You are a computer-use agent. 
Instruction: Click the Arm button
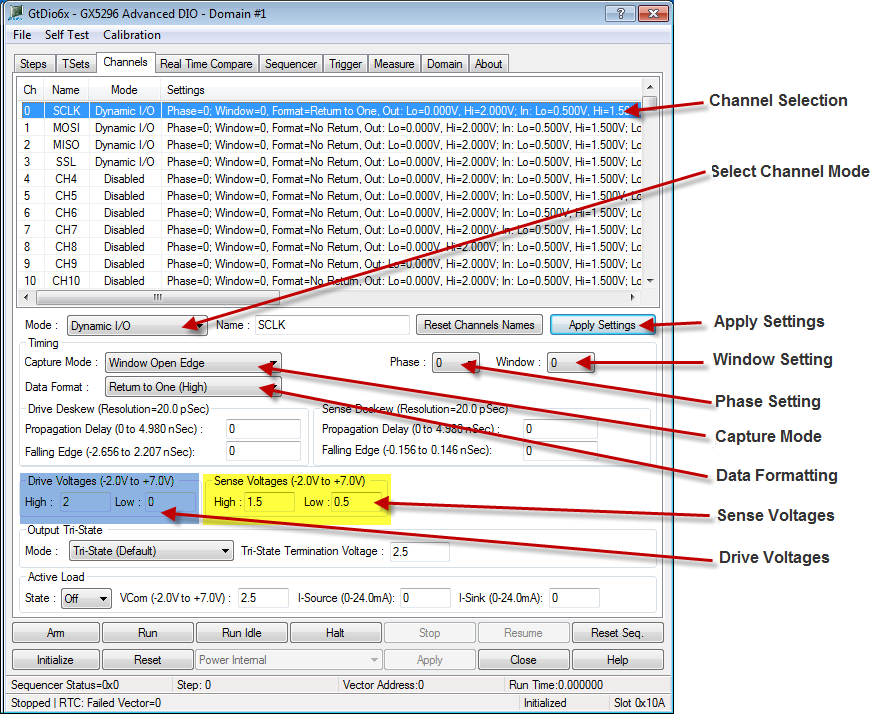coord(56,633)
